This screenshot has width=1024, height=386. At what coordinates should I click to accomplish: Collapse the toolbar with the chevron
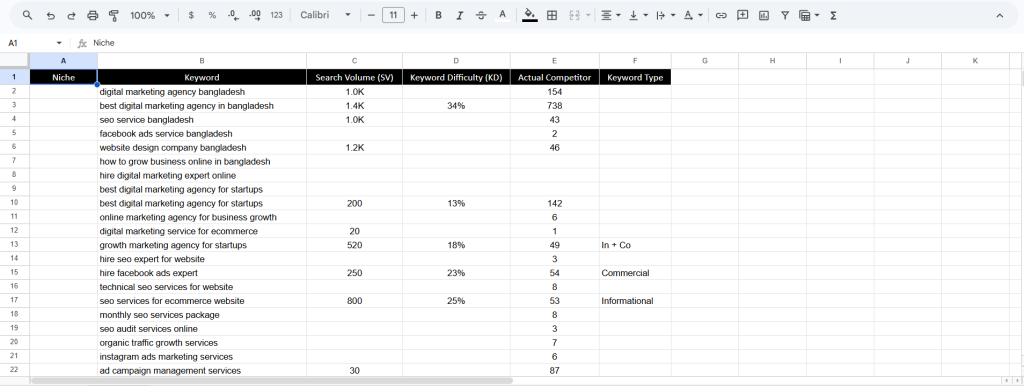click(999, 15)
